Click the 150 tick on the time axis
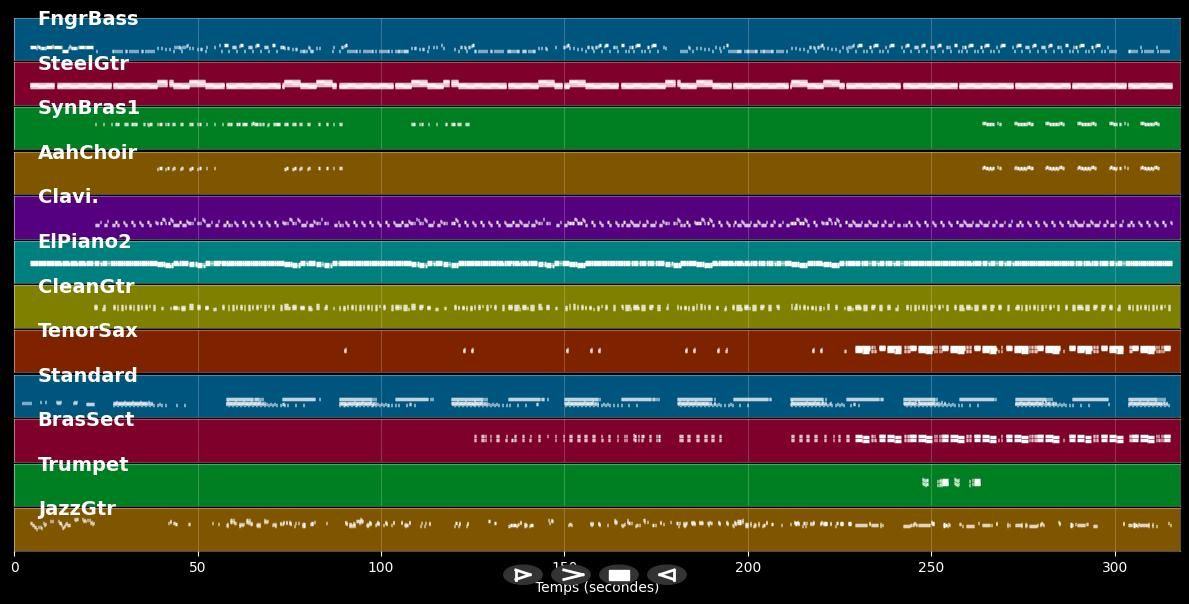 pos(564,567)
